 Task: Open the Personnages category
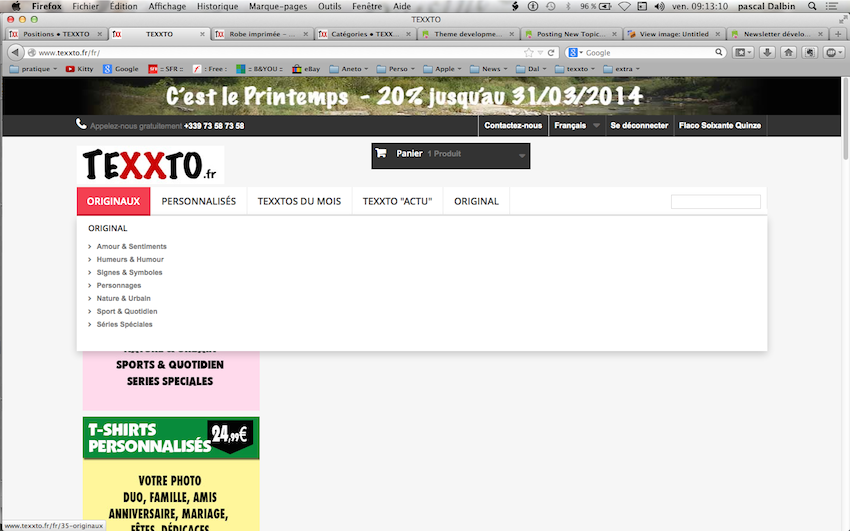coord(119,285)
